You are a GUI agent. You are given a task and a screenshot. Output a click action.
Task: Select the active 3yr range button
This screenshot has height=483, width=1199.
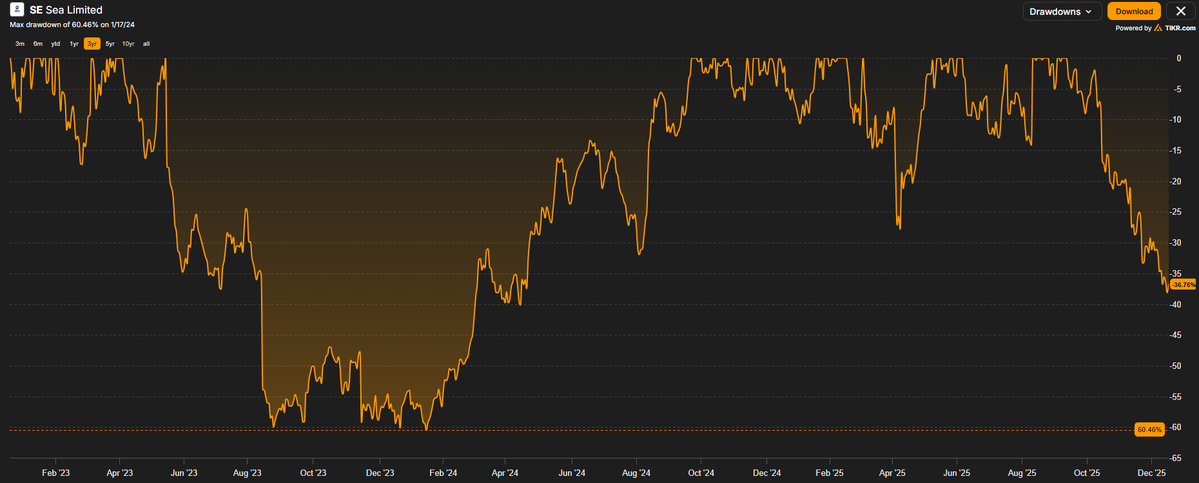tap(92, 44)
